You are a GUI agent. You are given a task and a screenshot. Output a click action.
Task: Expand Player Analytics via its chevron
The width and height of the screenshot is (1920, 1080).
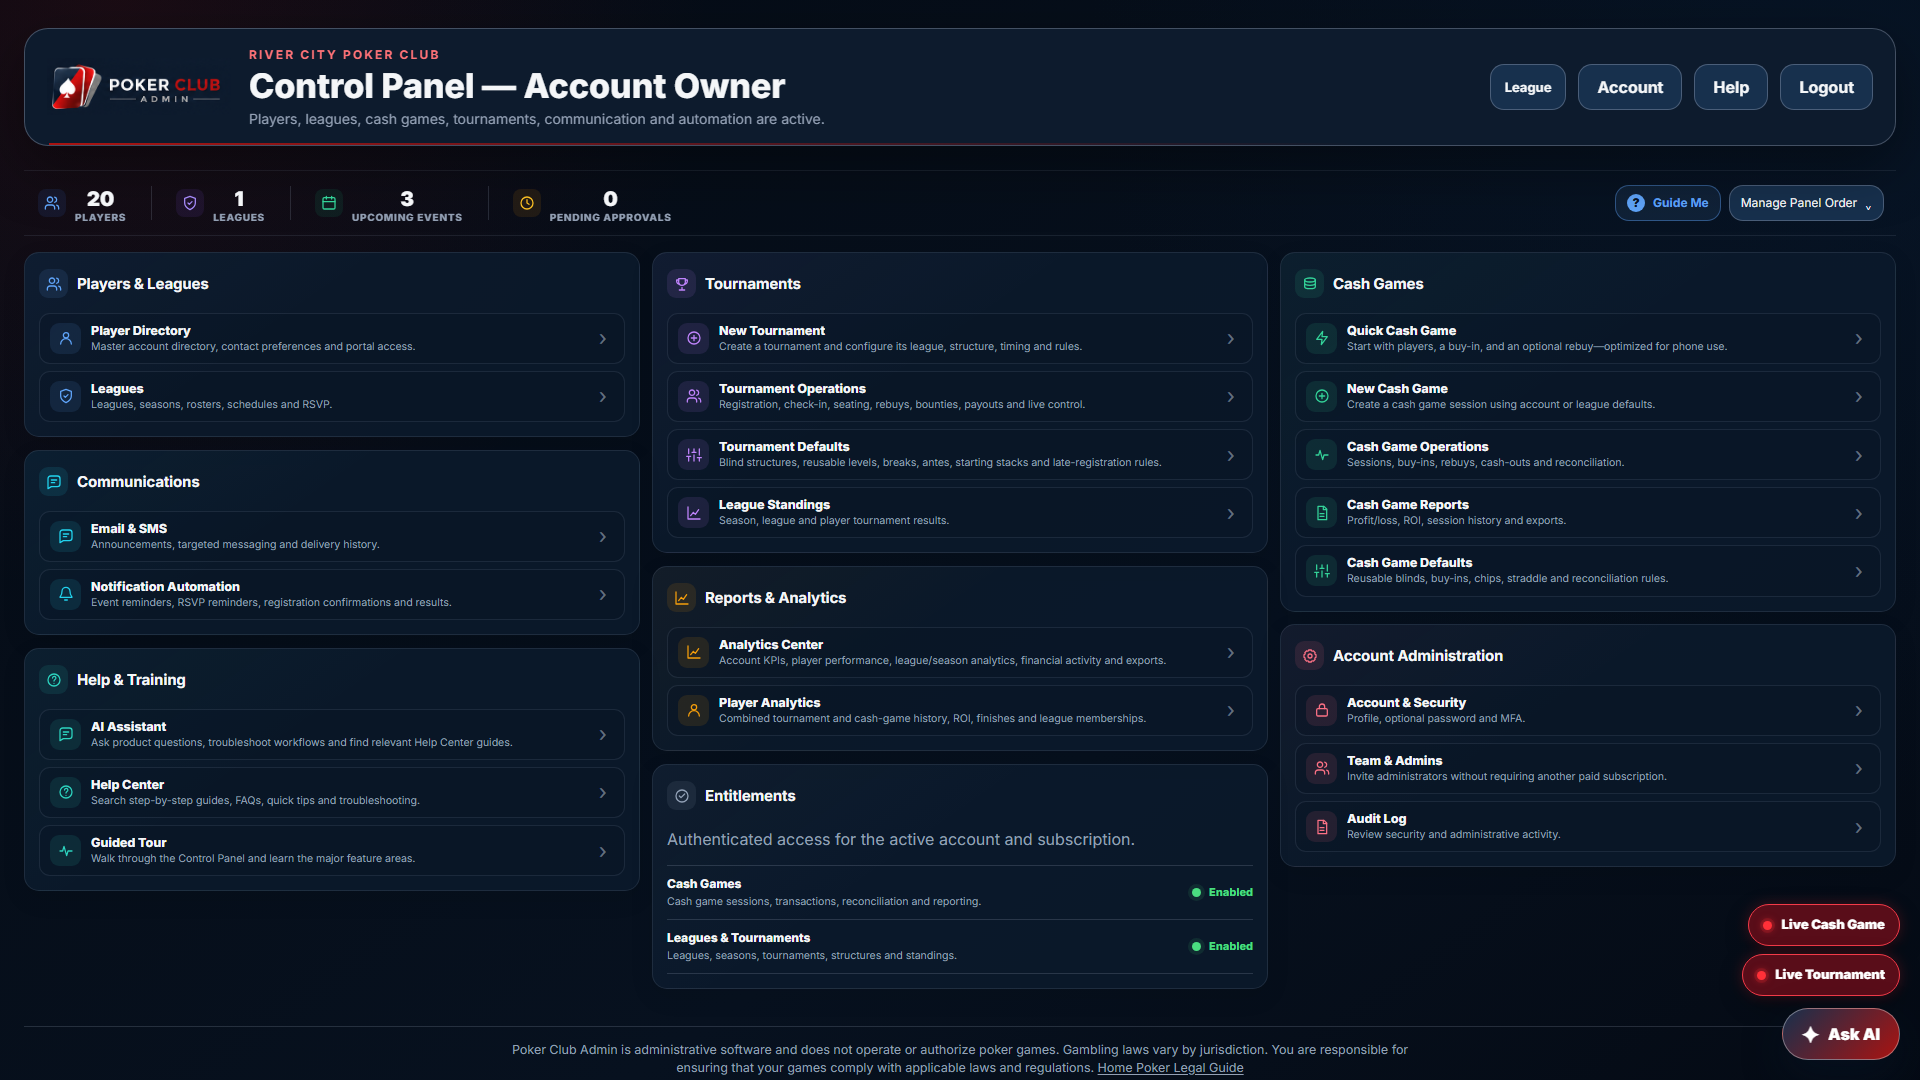point(1231,711)
